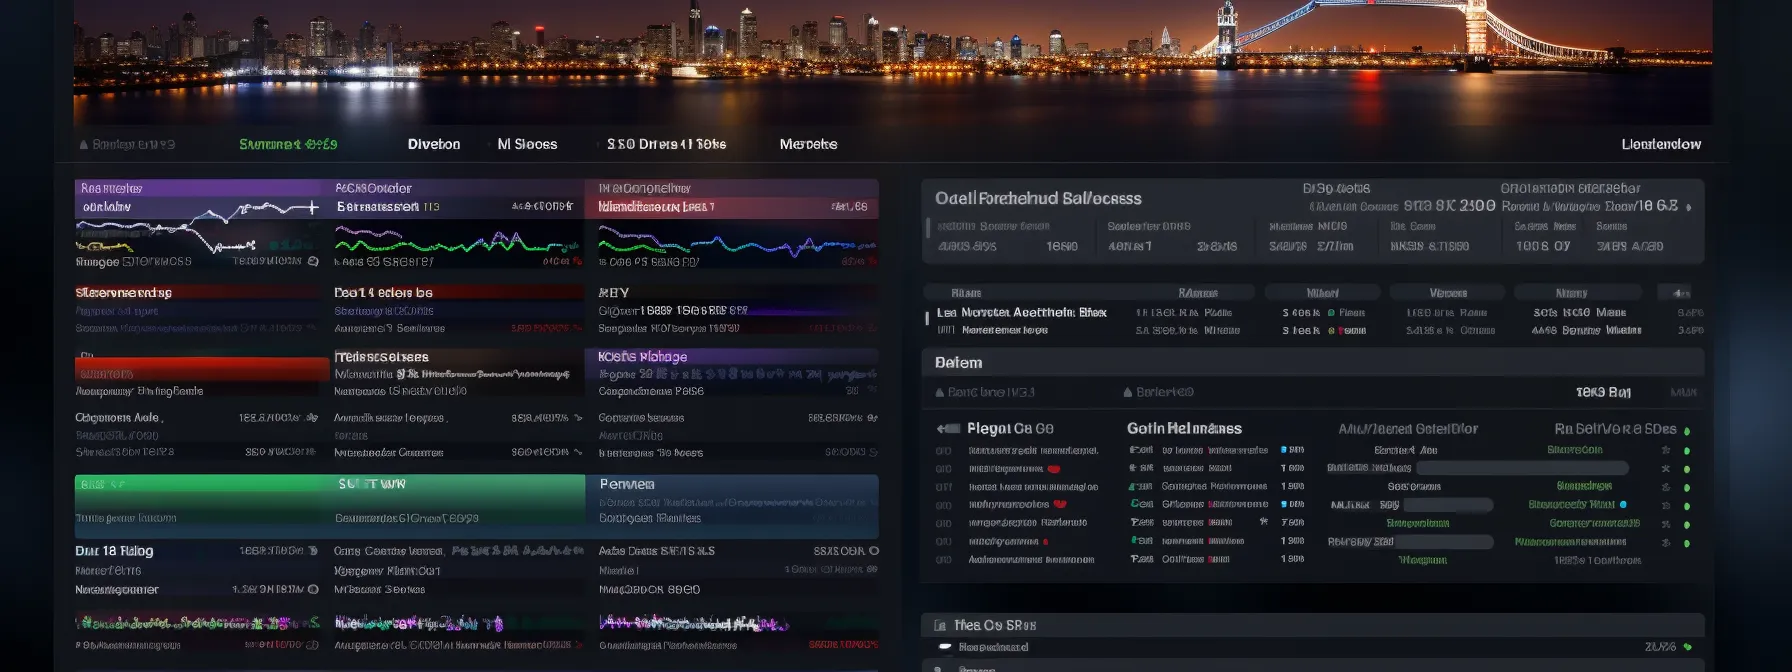Viewport: 1792px width, 672px height.
Task: Toggle the green dot beside Ra SeliVo a SDes
Action: tap(1687, 431)
